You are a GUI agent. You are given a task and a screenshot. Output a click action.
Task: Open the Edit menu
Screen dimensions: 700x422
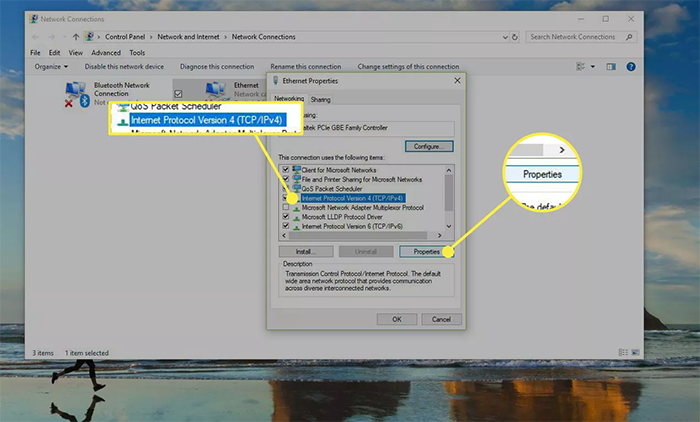54,53
